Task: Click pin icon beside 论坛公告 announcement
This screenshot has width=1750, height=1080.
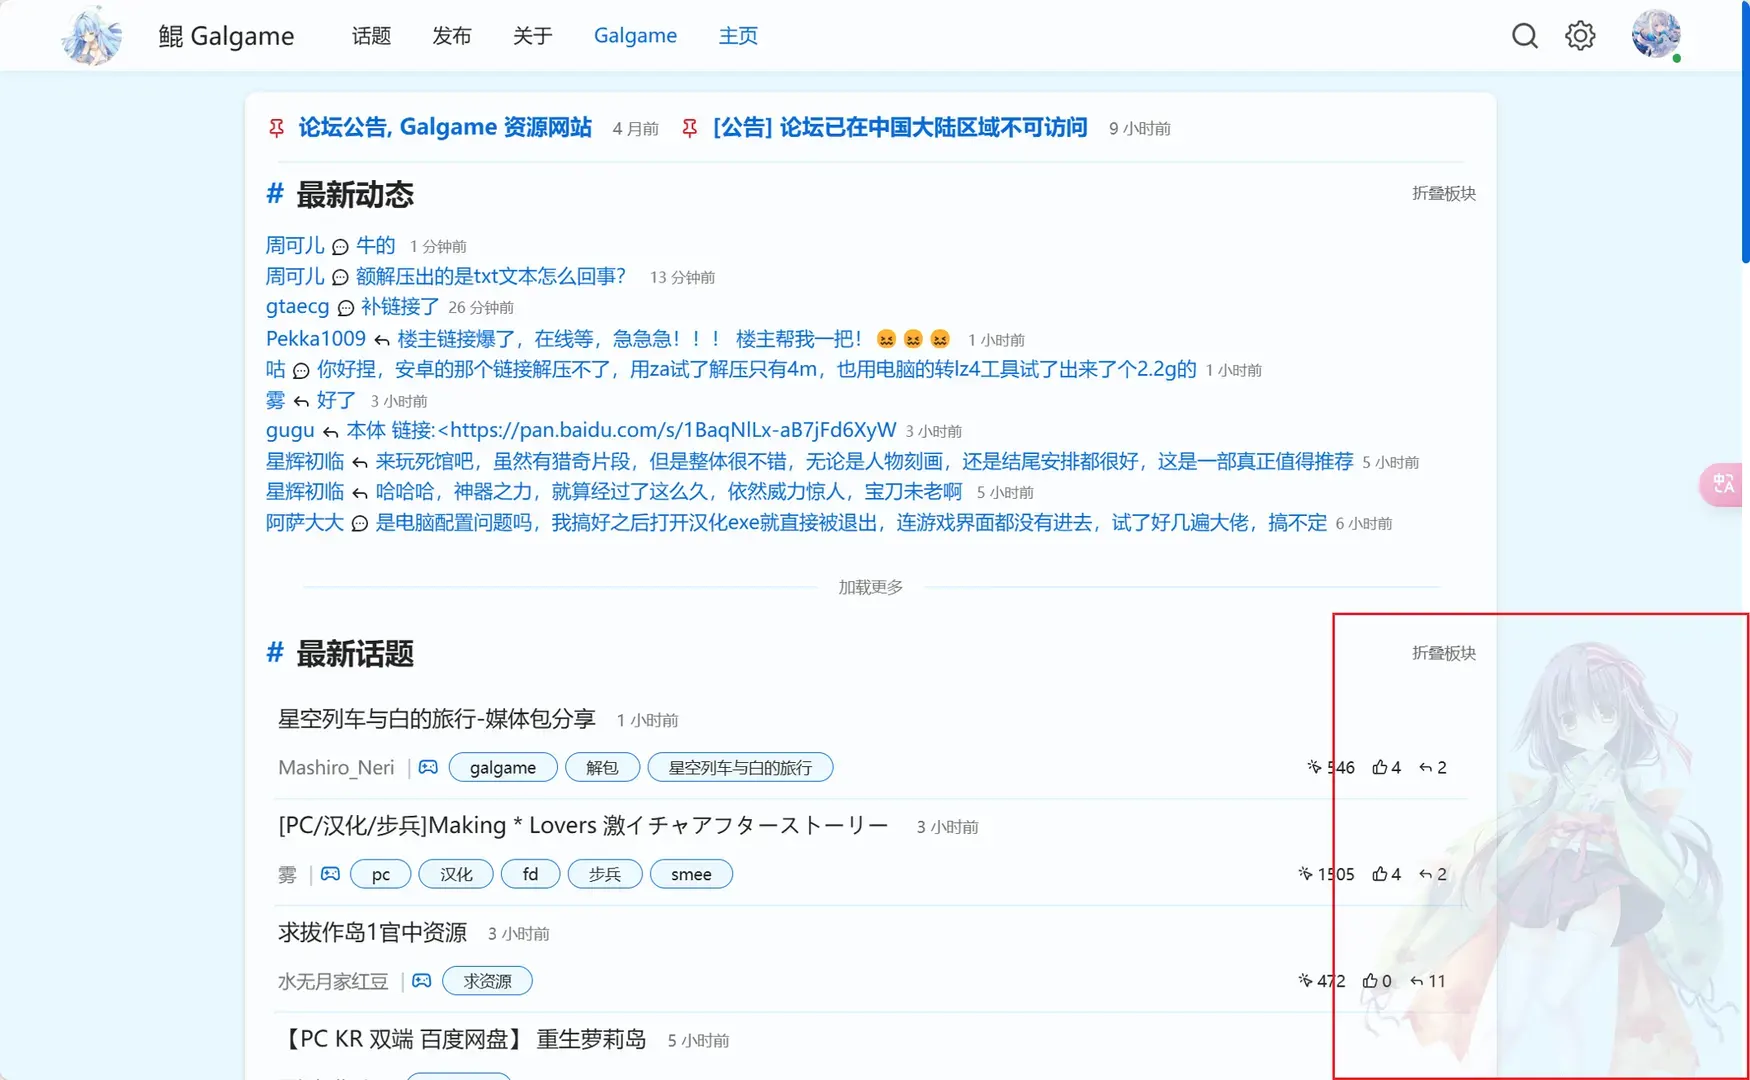Action: coord(276,128)
